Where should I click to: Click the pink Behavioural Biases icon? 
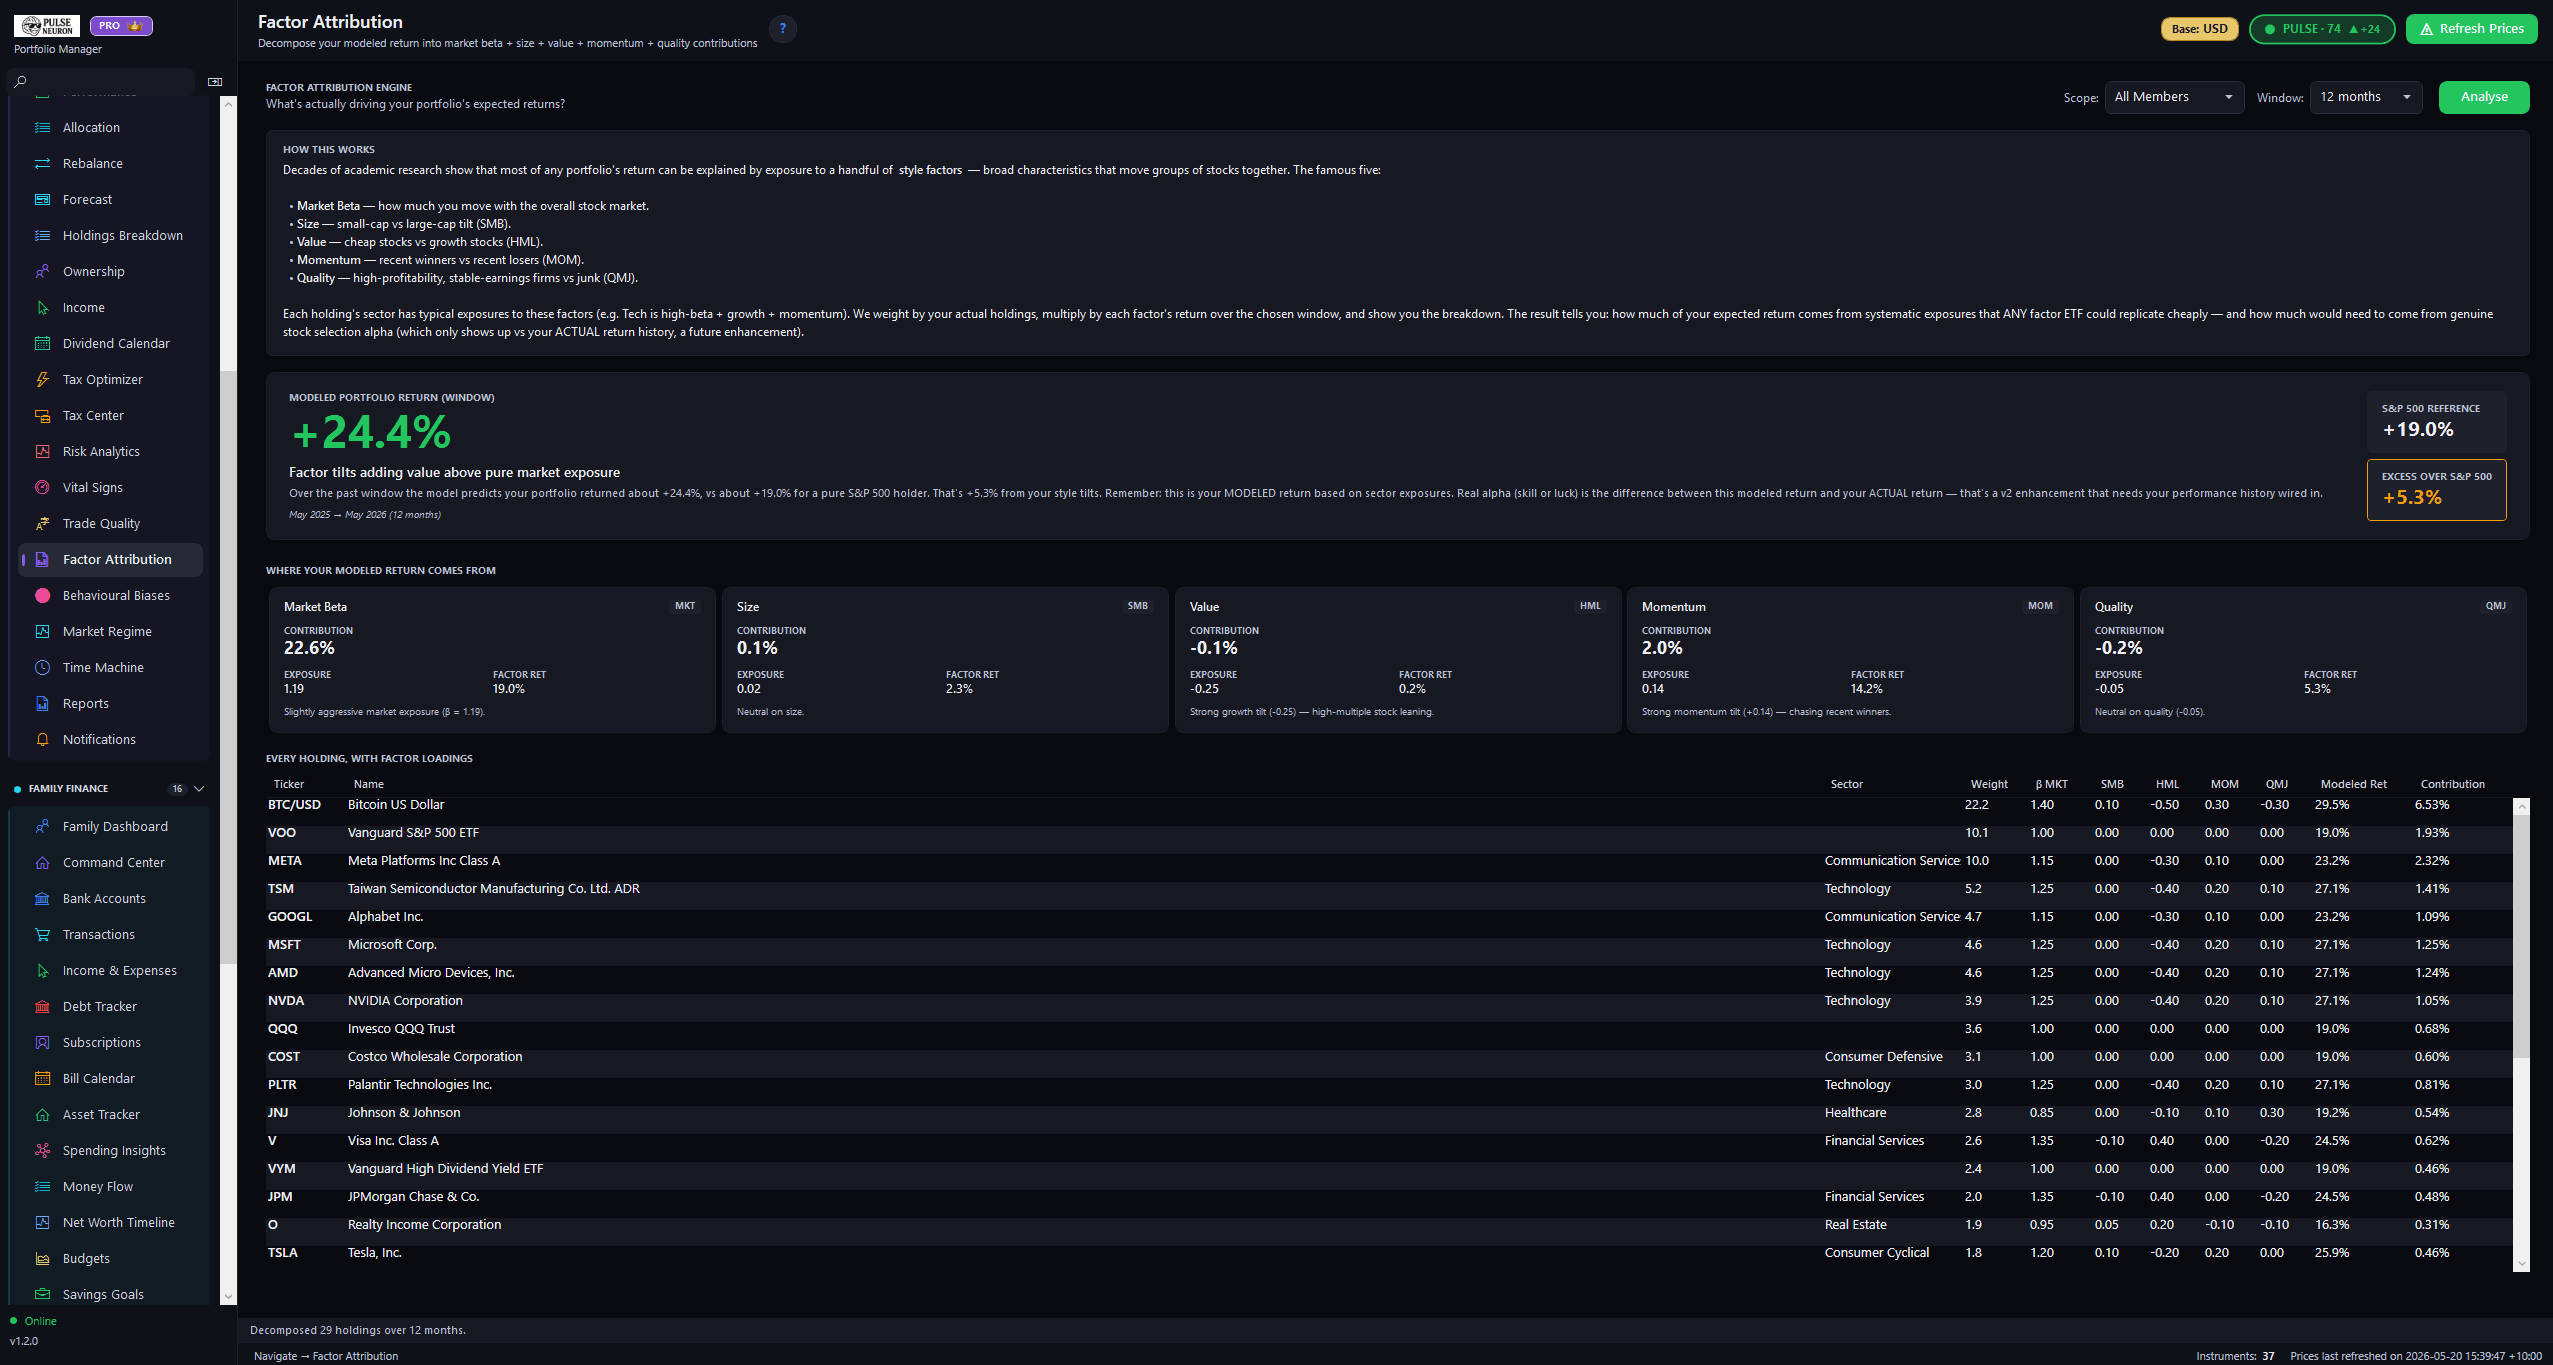point(42,595)
